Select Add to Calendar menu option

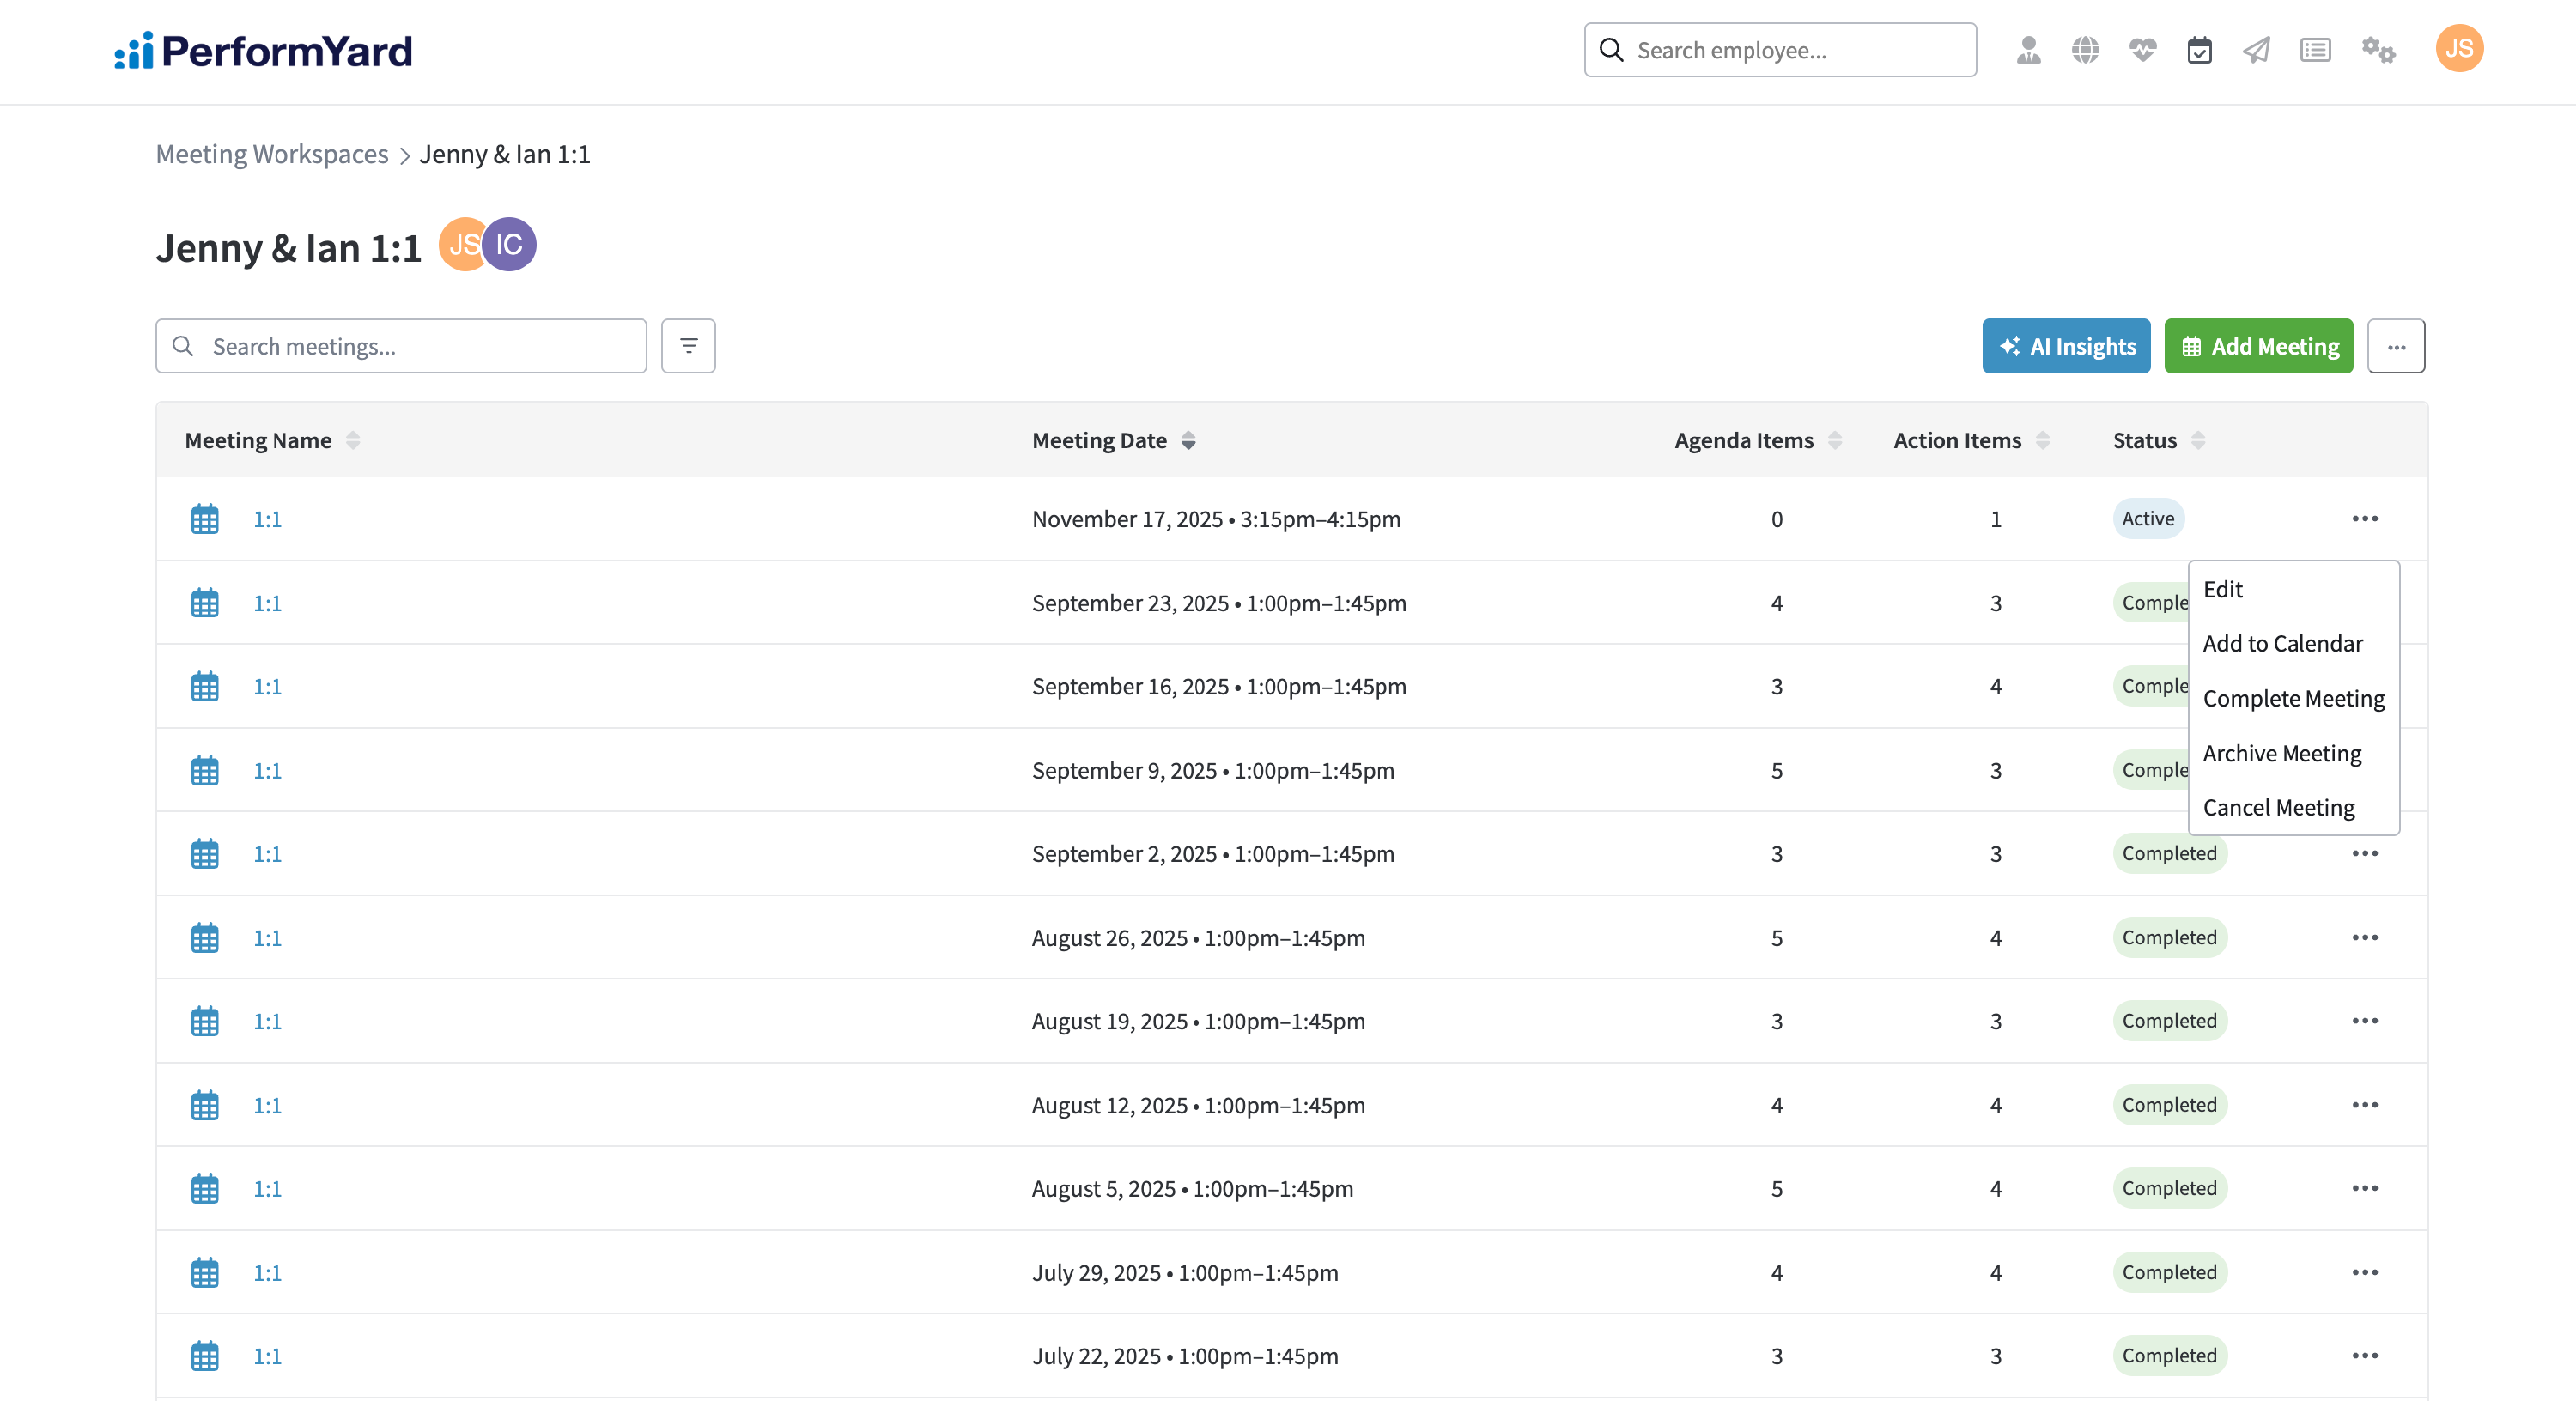(x=2282, y=643)
